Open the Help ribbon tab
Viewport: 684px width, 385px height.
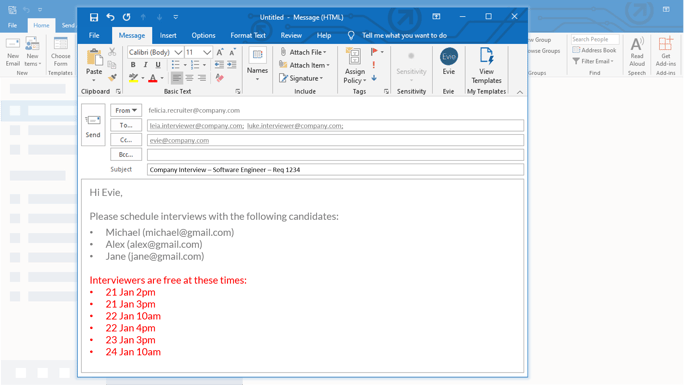(x=324, y=35)
